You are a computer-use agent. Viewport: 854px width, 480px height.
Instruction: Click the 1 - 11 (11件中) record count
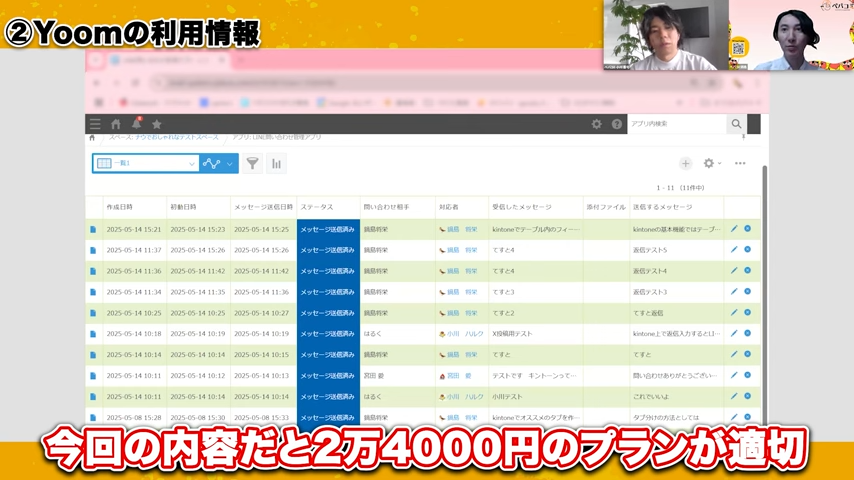pyautogui.click(x=680, y=188)
